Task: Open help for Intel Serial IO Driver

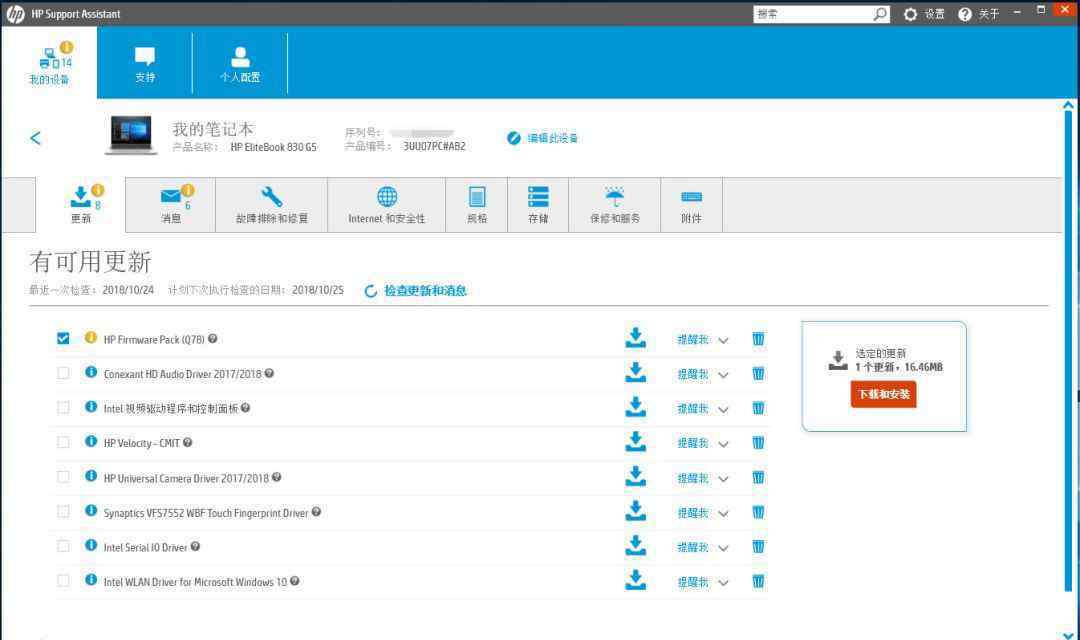Action: click(196, 546)
